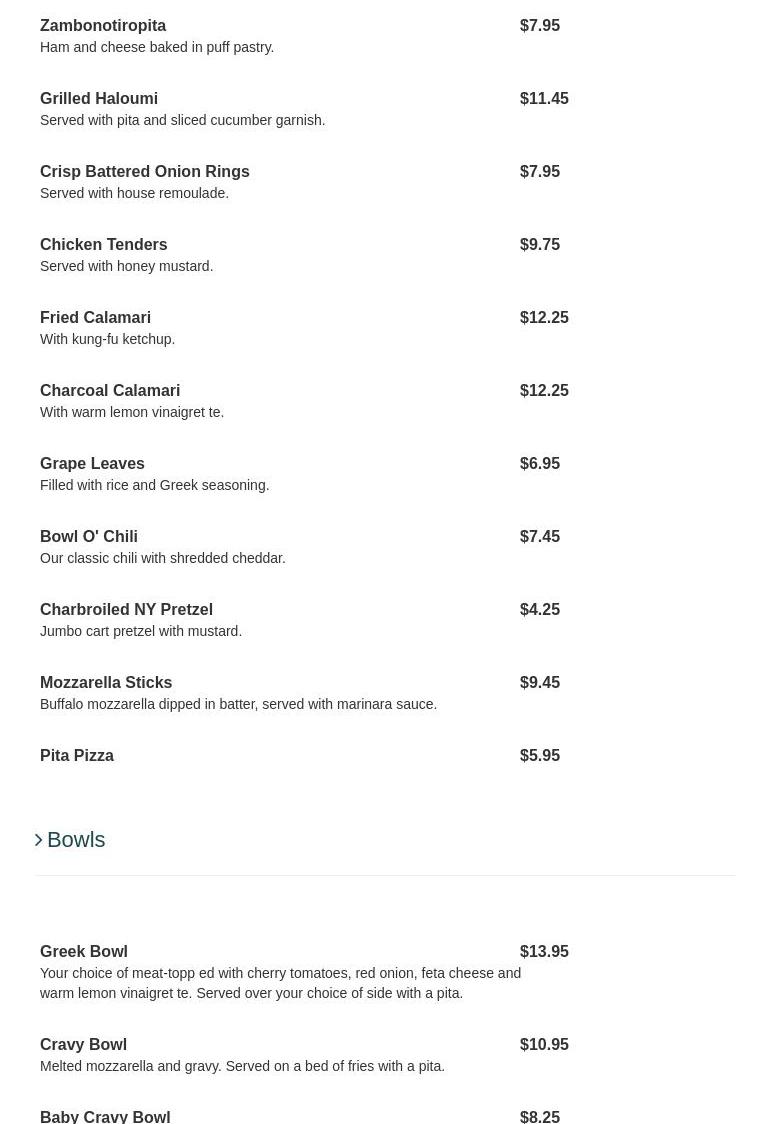
Task: Select Fried Calamari from the menu
Action: [96, 318]
